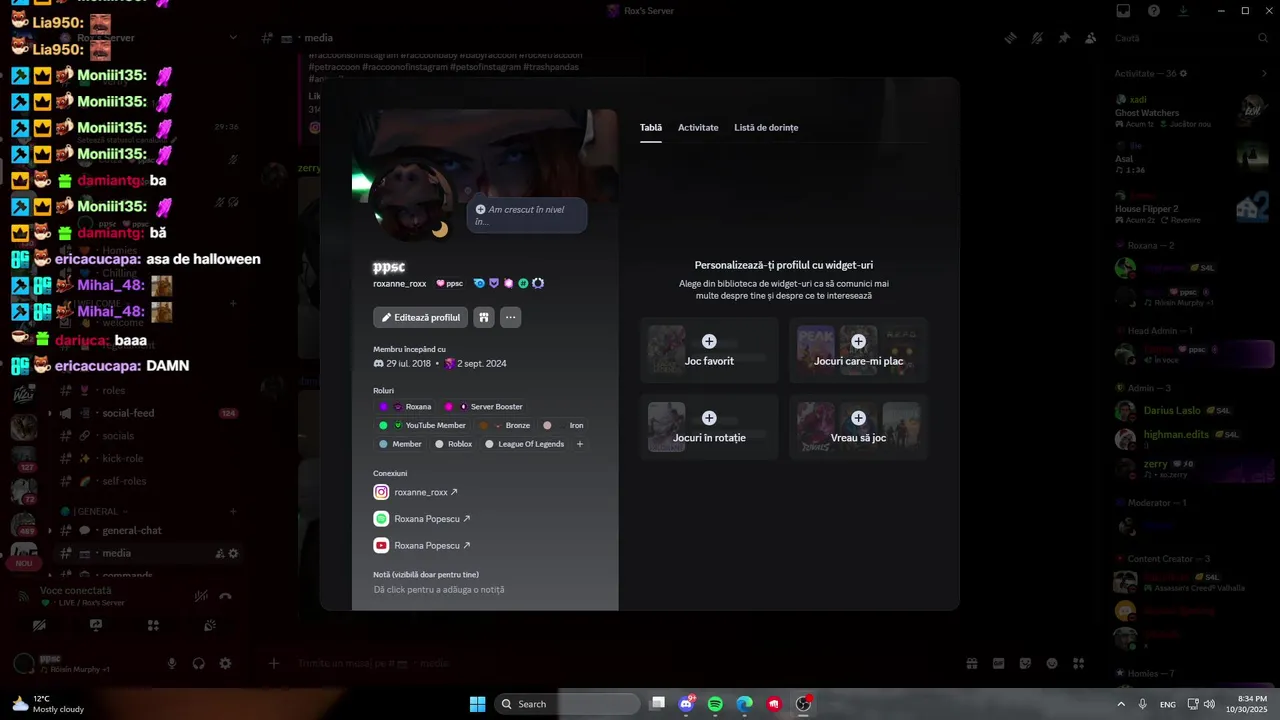Viewport: 1280px width, 720px height.
Task: Click the taskbar Search box
Action: point(568,704)
